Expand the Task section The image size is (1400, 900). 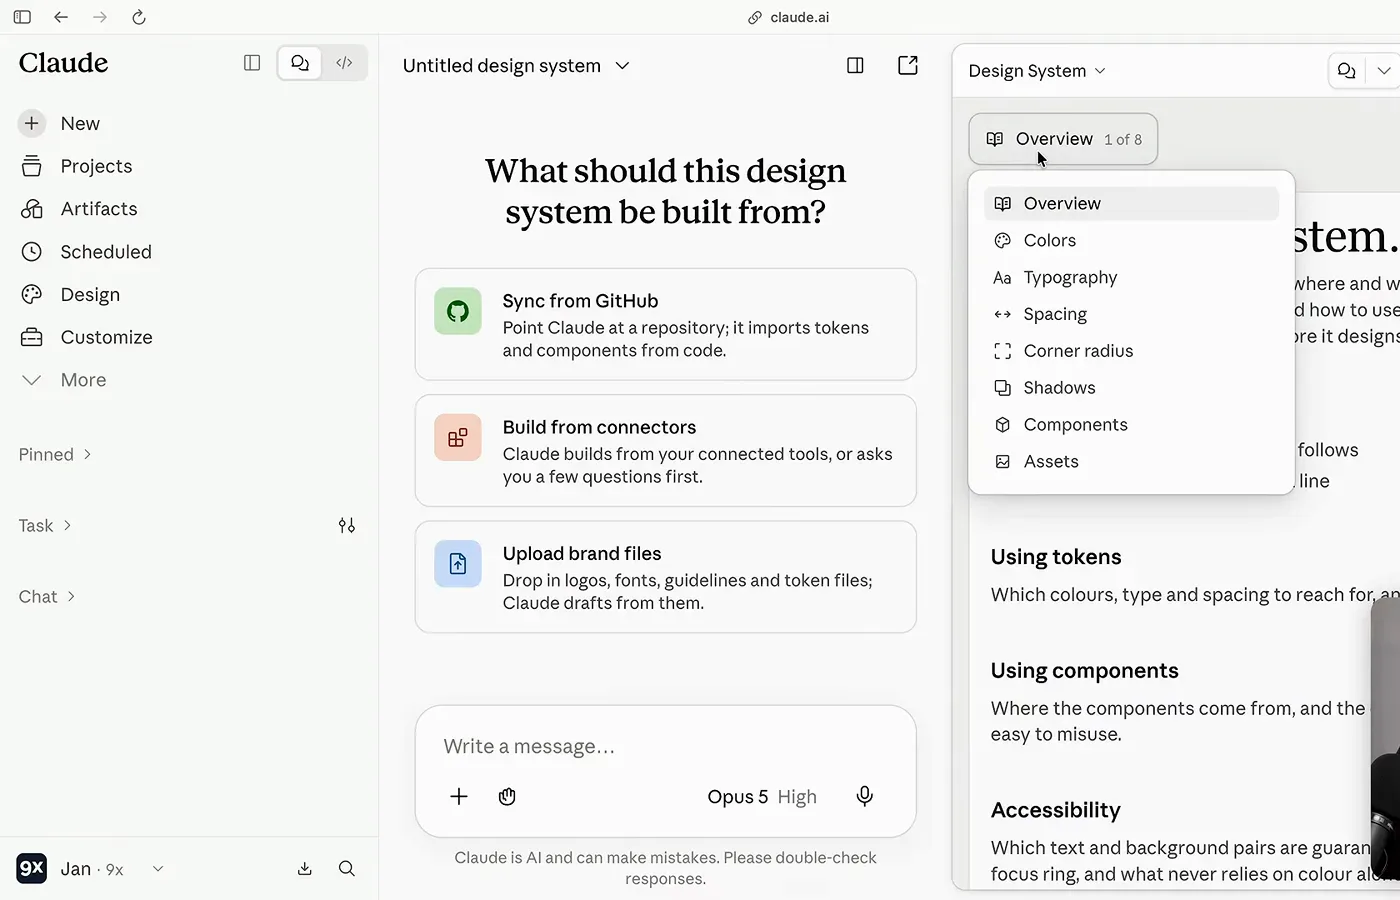45,525
